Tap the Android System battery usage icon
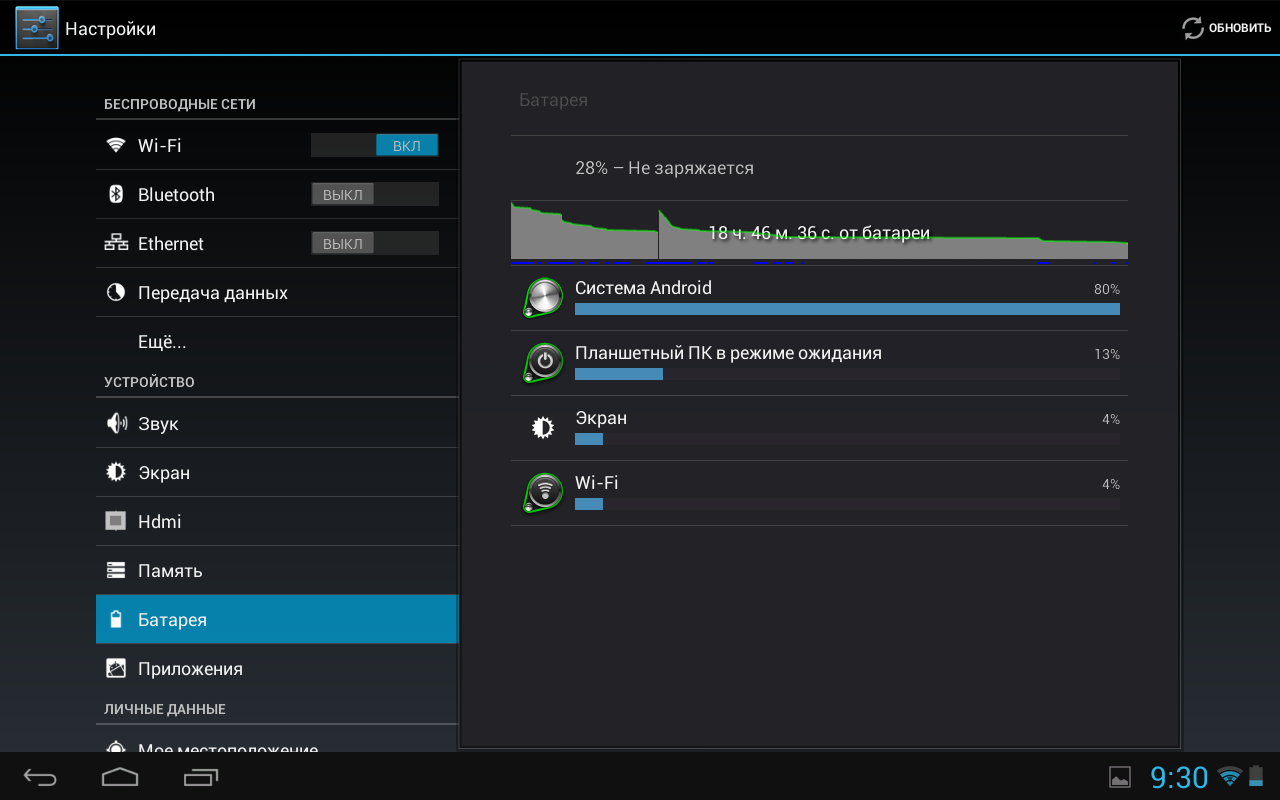1280x800 pixels. (x=544, y=297)
